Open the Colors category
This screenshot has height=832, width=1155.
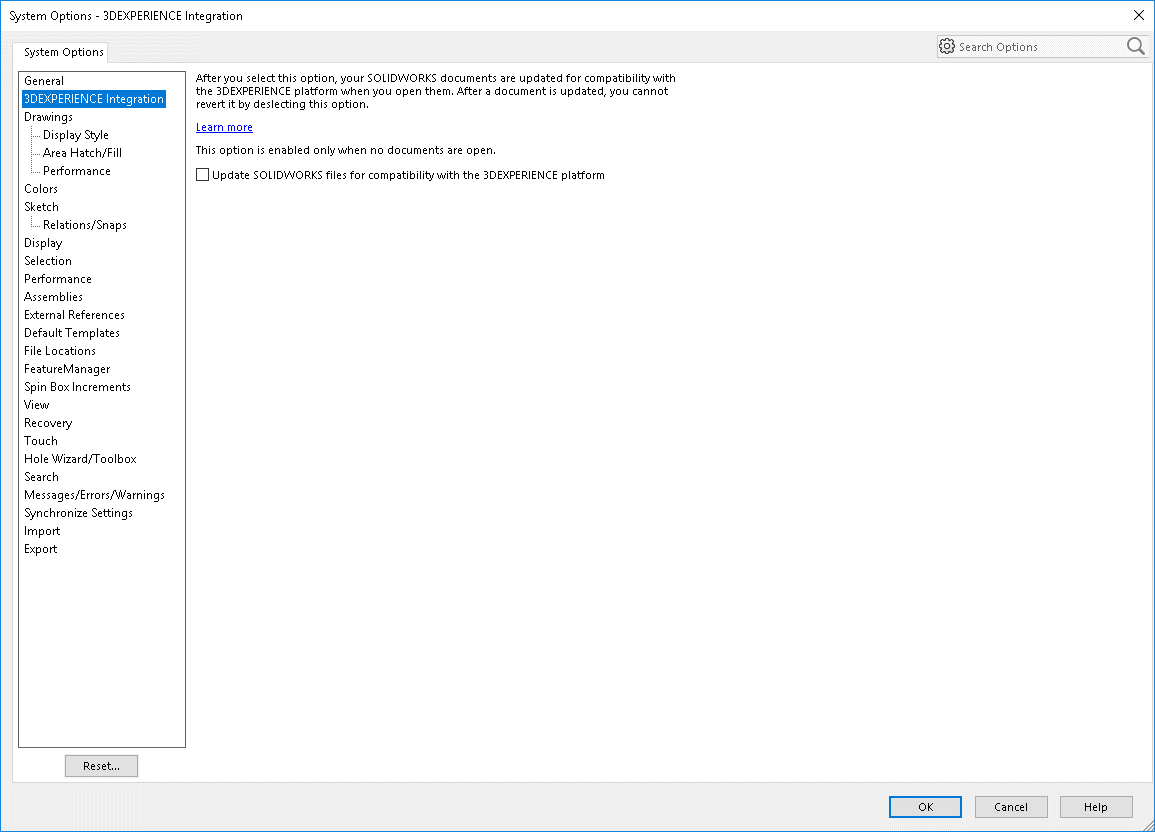tap(41, 188)
